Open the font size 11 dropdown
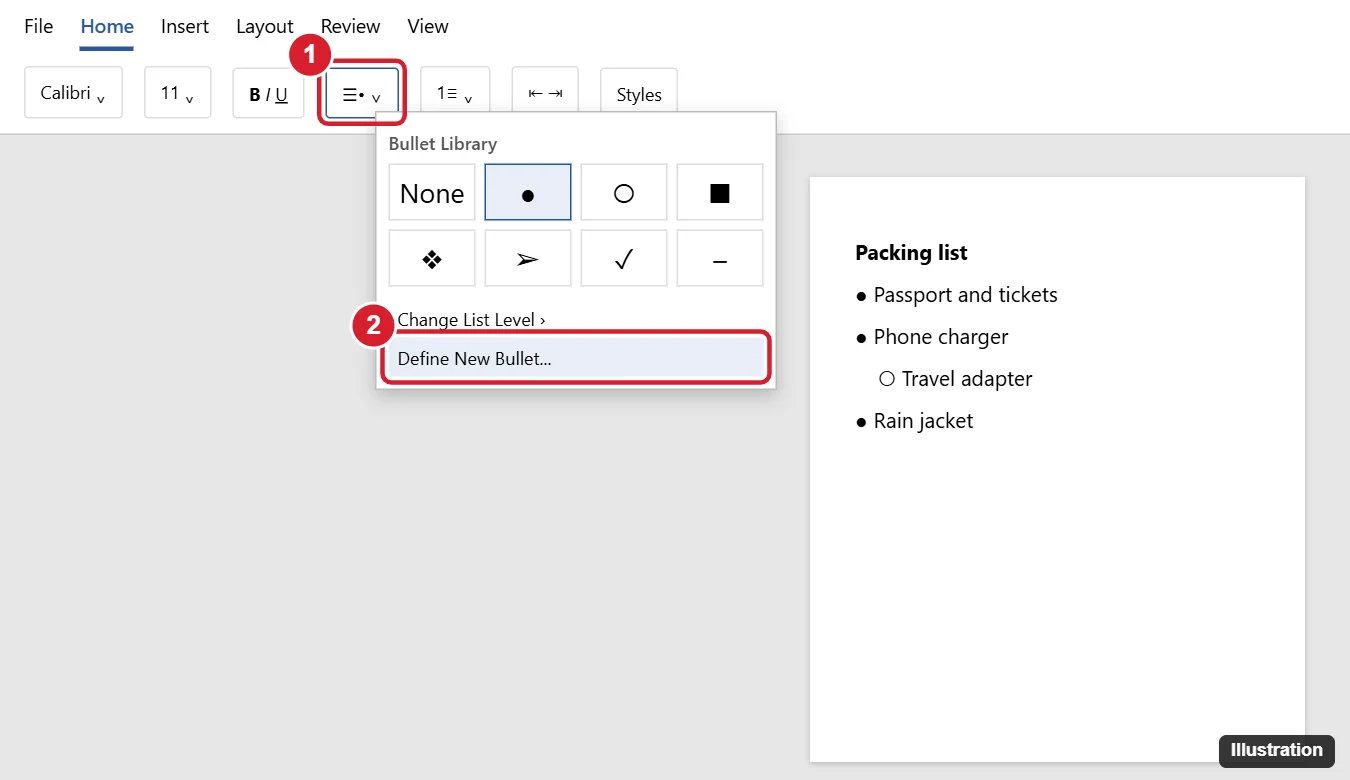This screenshot has height=780, width=1350. click(178, 93)
